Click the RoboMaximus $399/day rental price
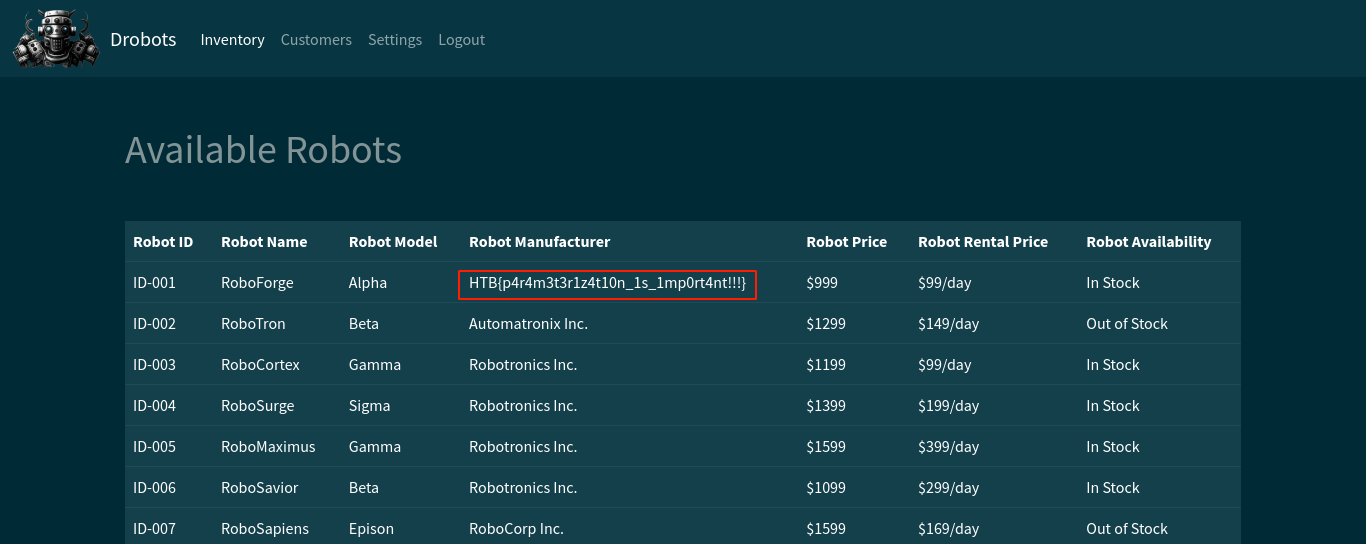This screenshot has width=1366, height=544. tap(948, 447)
